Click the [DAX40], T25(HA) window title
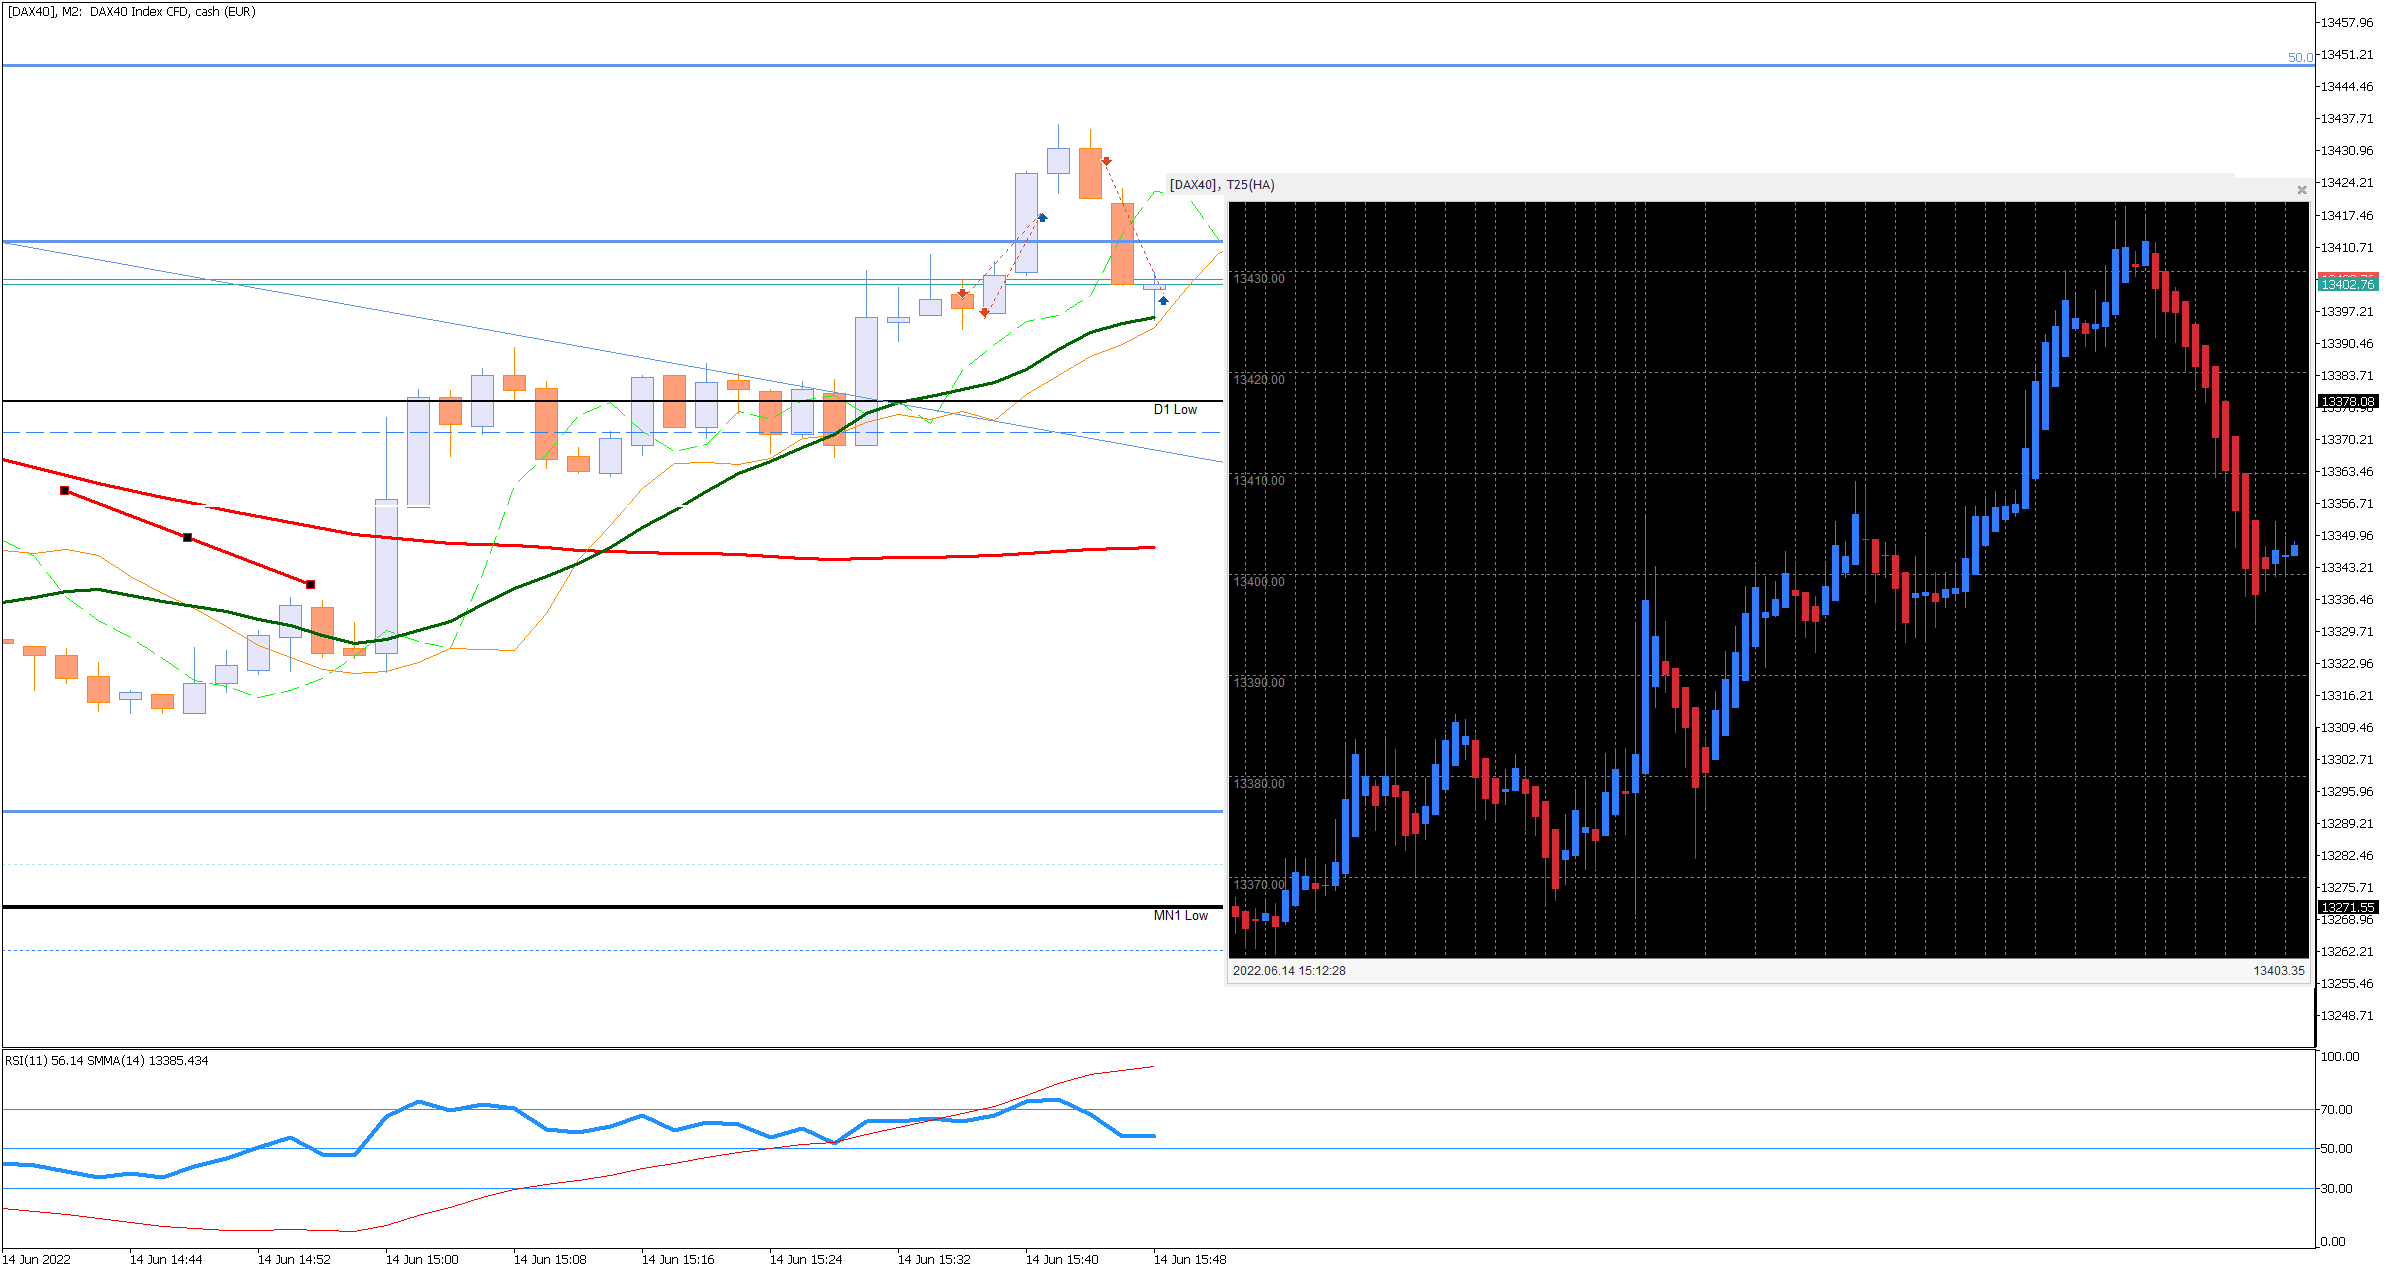The width and height of the screenshot is (2392, 1272). pyautogui.click(x=1222, y=185)
